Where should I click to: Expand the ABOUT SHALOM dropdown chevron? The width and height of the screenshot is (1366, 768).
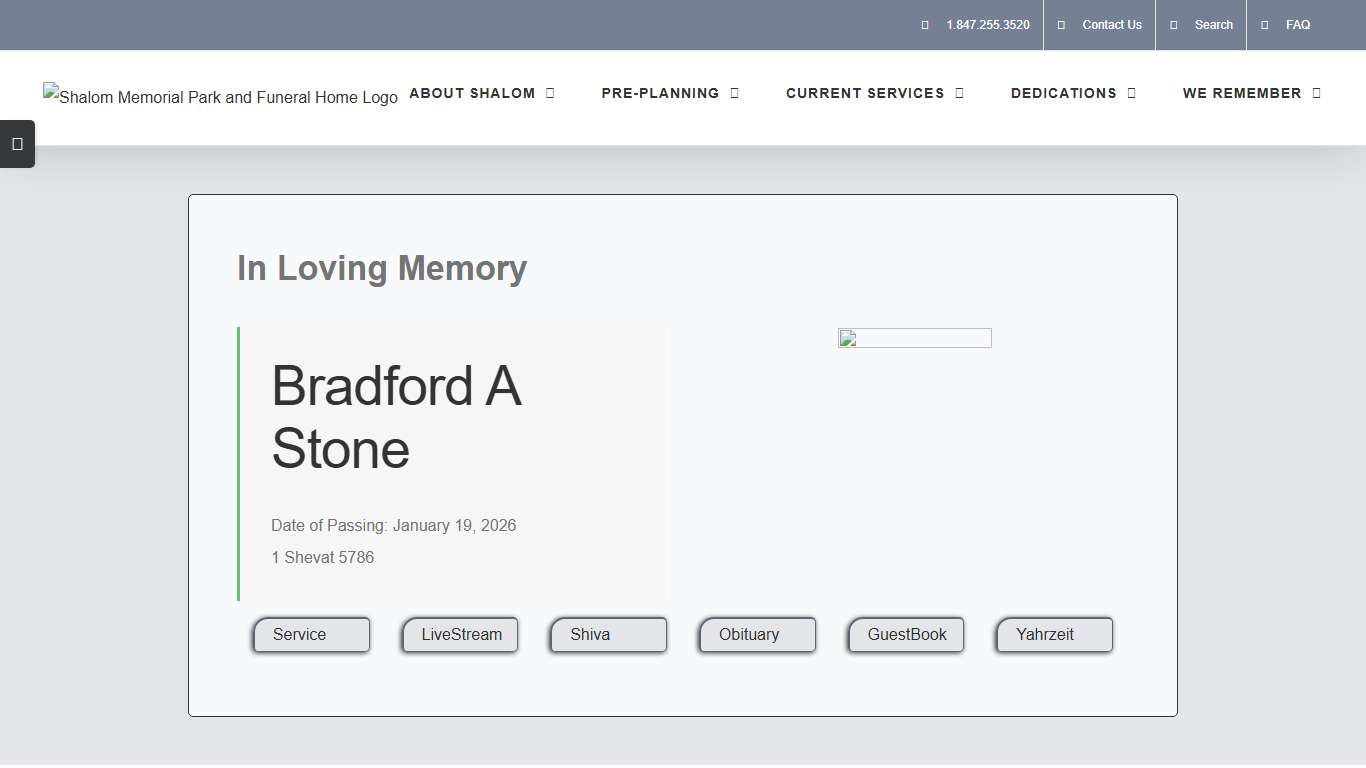click(549, 92)
